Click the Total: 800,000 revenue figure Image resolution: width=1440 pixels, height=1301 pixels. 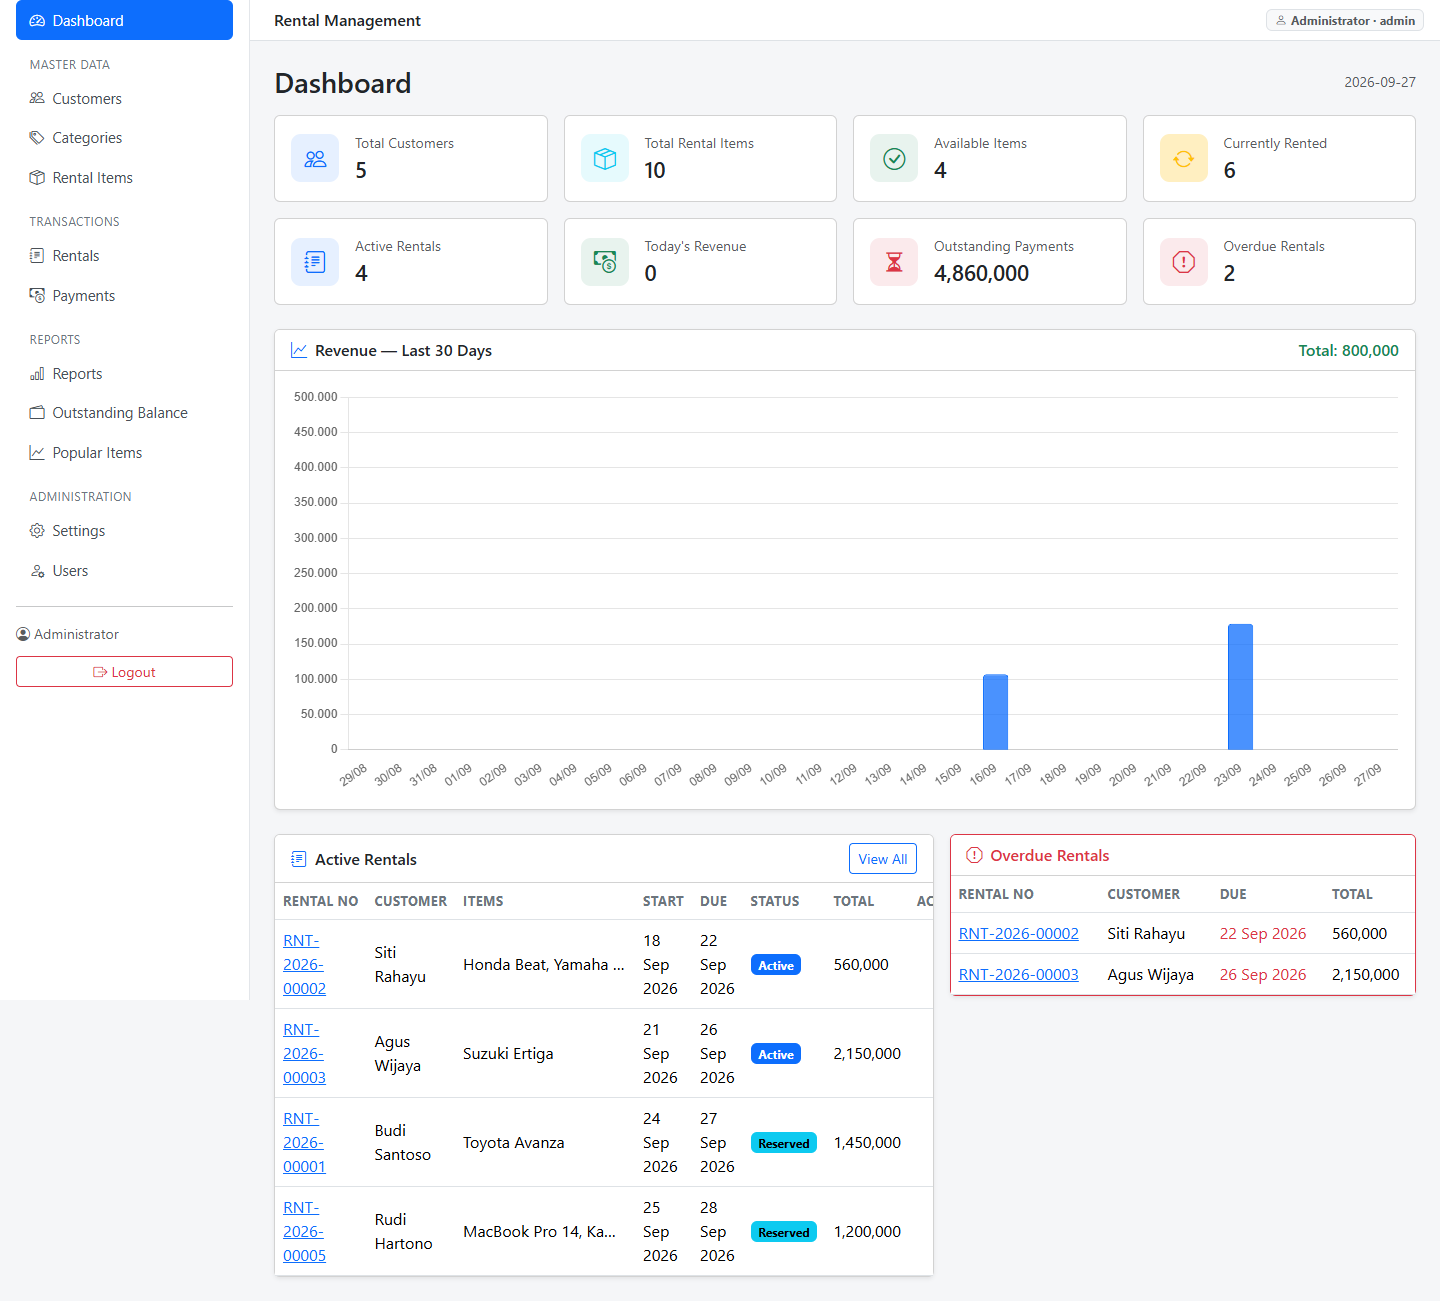click(1348, 350)
